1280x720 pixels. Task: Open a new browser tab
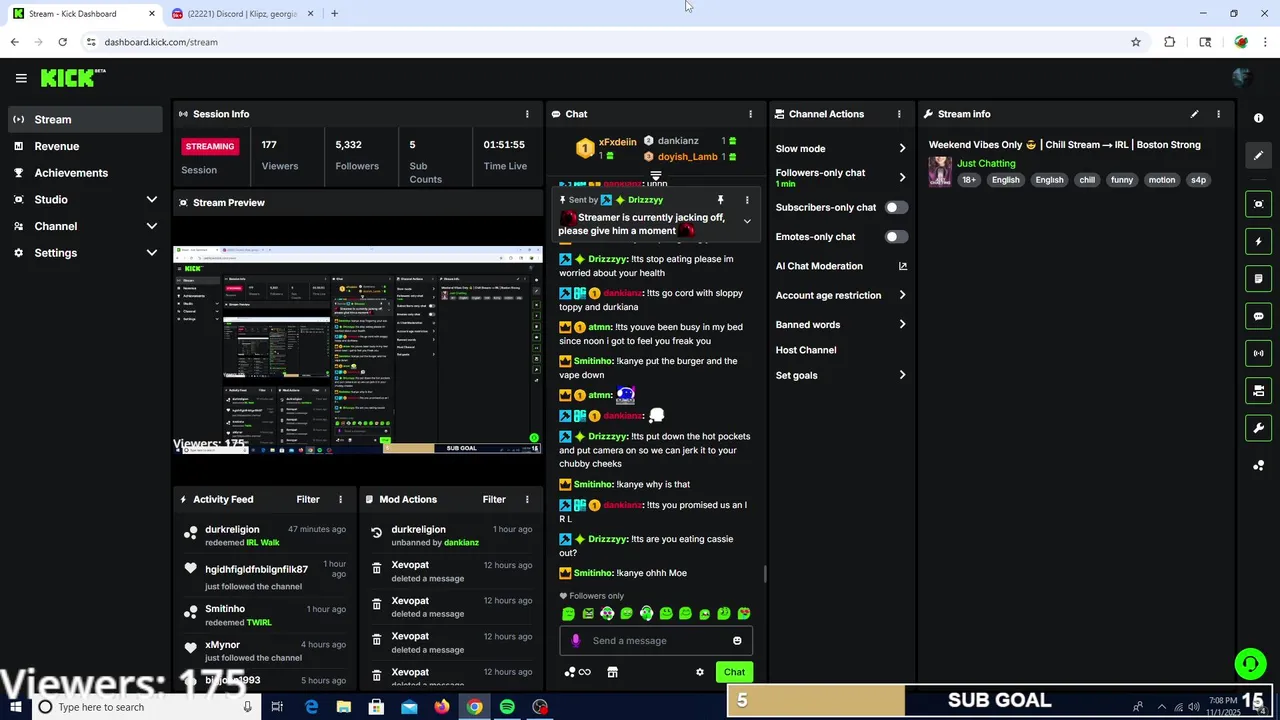click(x=334, y=14)
